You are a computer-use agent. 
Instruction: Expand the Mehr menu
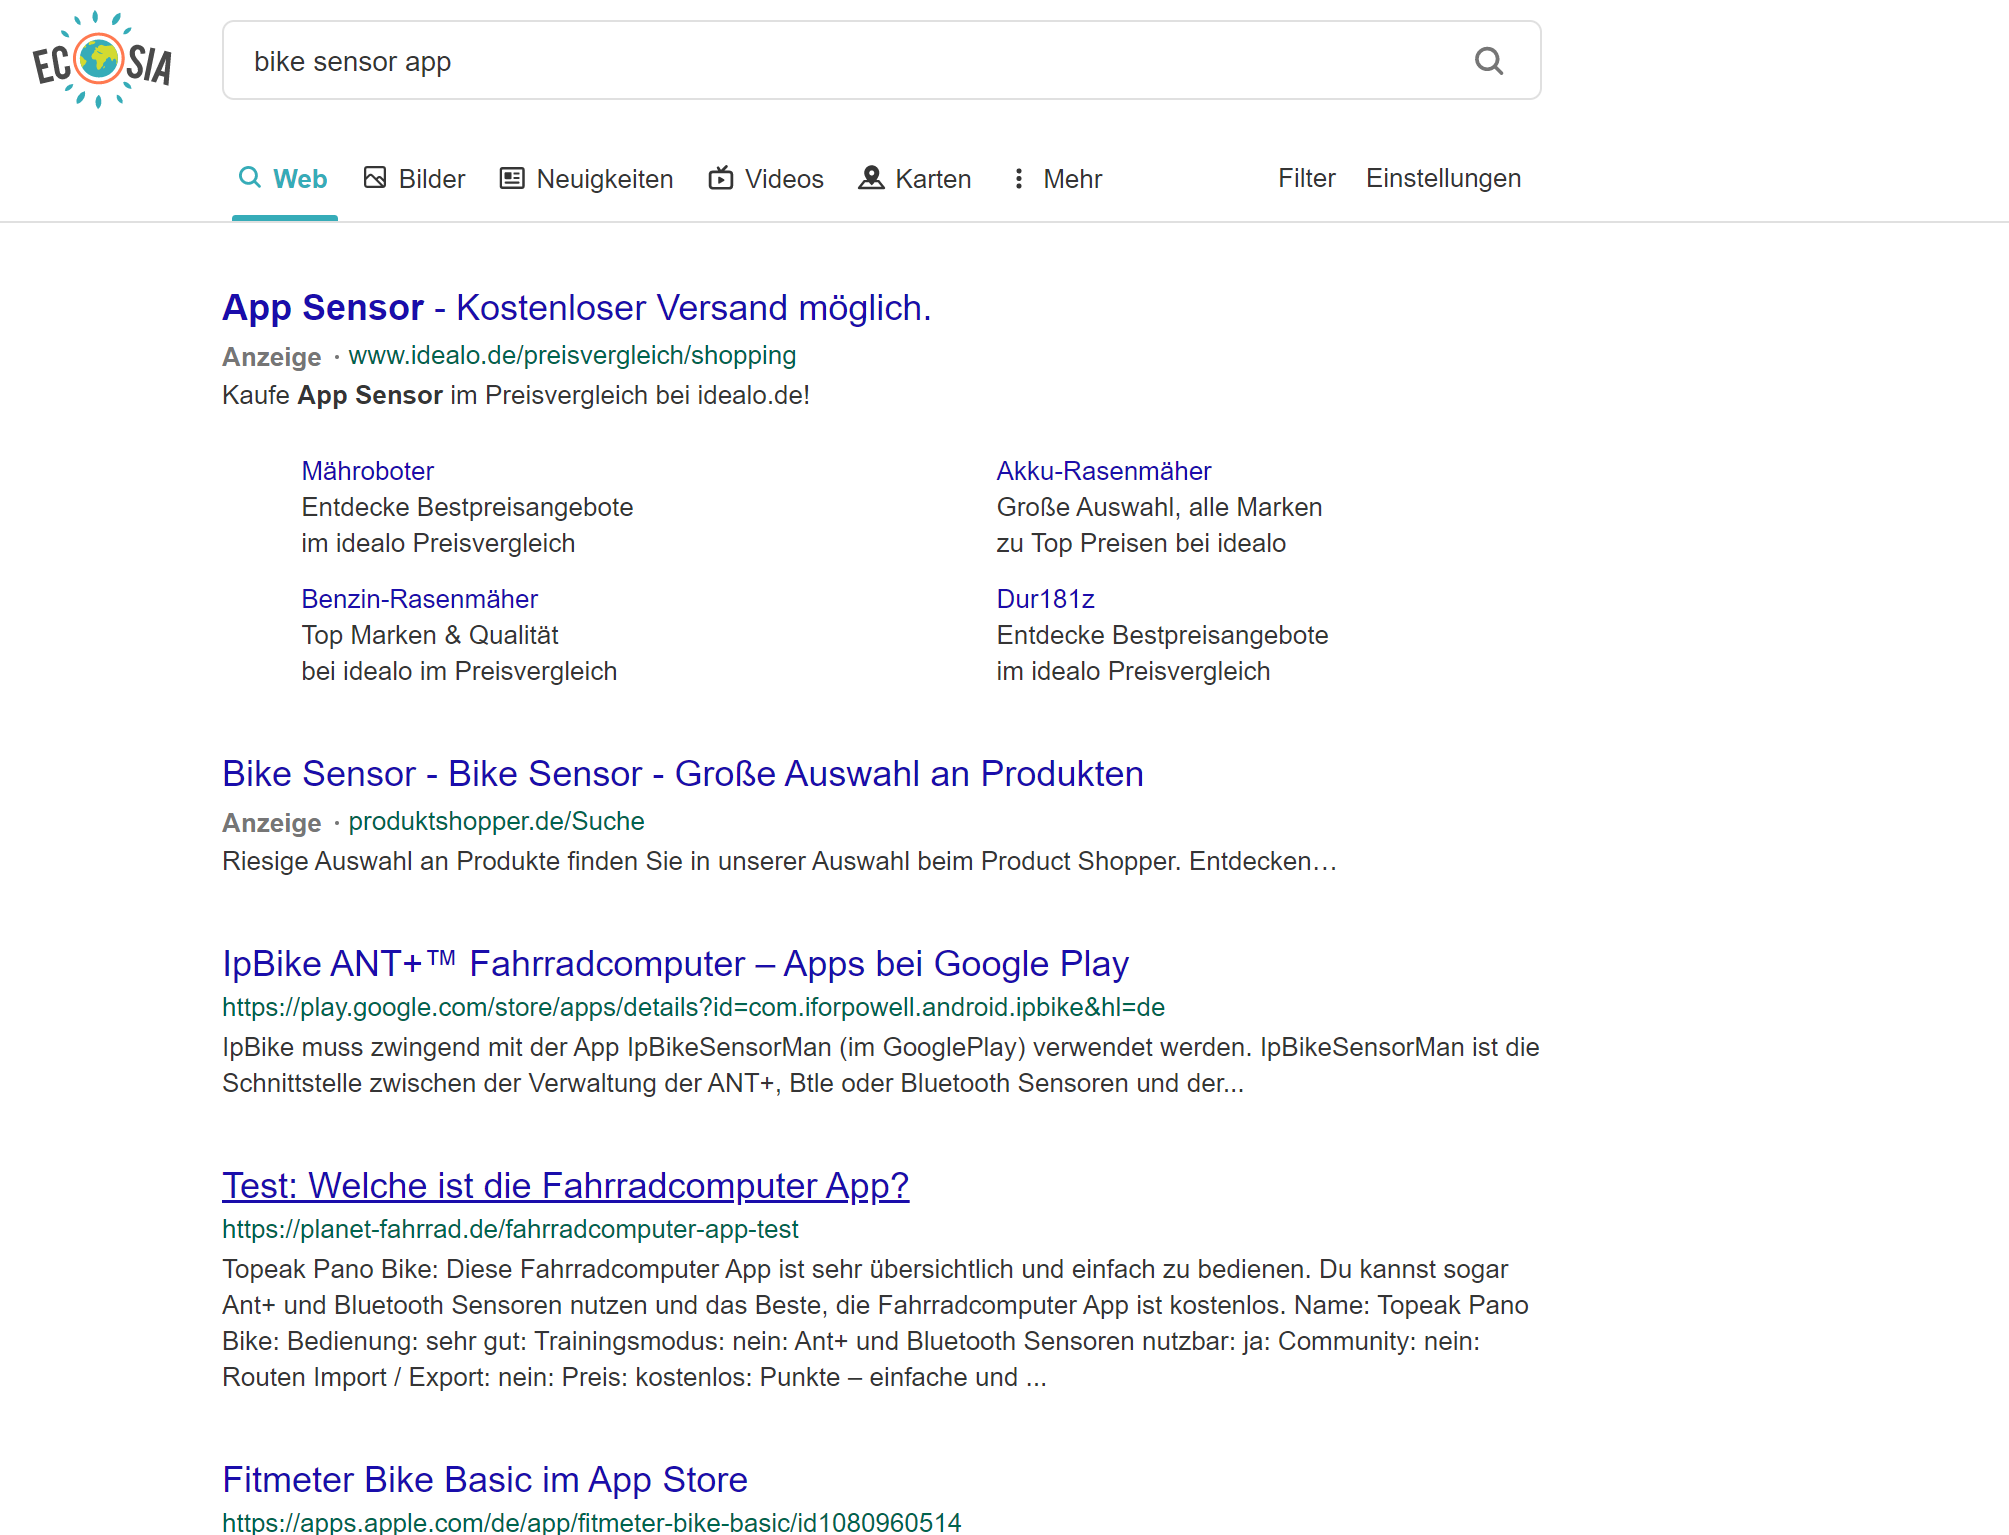point(1056,179)
